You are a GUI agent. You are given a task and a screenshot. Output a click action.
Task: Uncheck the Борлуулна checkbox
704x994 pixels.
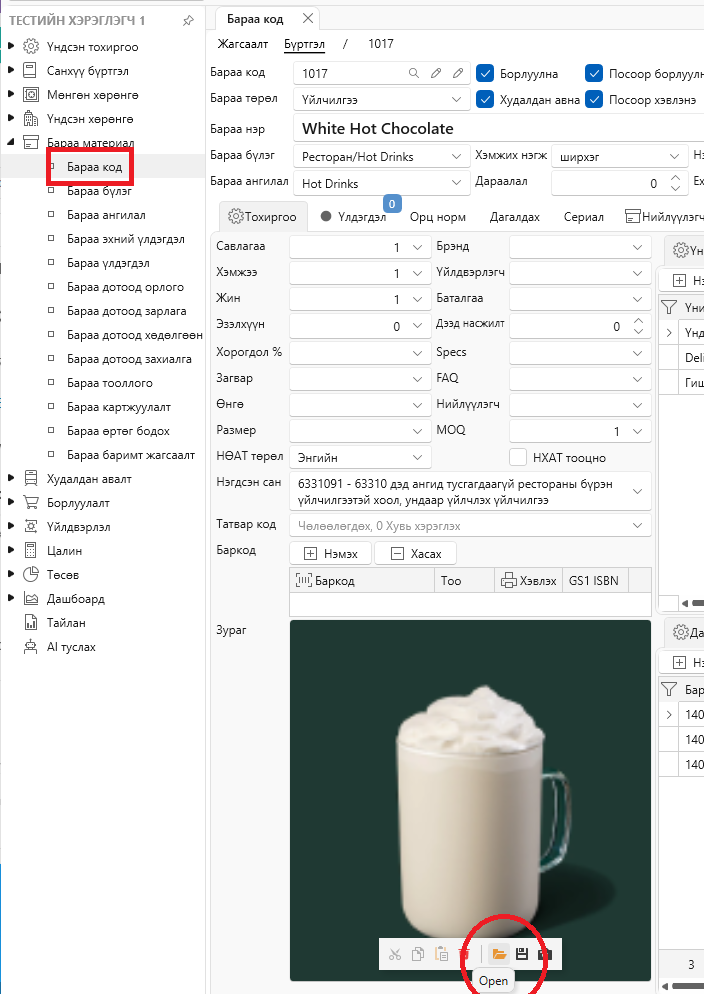pos(485,74)
